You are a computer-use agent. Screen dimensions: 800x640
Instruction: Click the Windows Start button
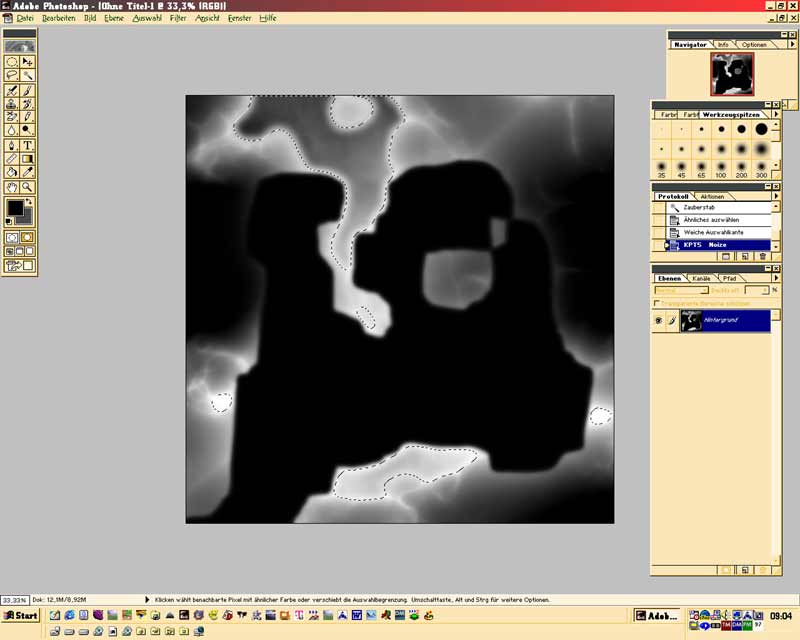click(x=21, y=615)
